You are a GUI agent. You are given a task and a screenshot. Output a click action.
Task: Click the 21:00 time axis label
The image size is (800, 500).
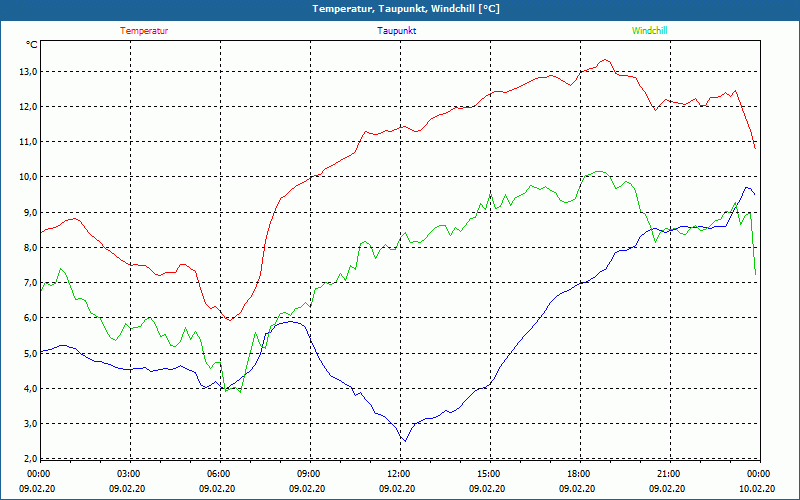(669, 474)
